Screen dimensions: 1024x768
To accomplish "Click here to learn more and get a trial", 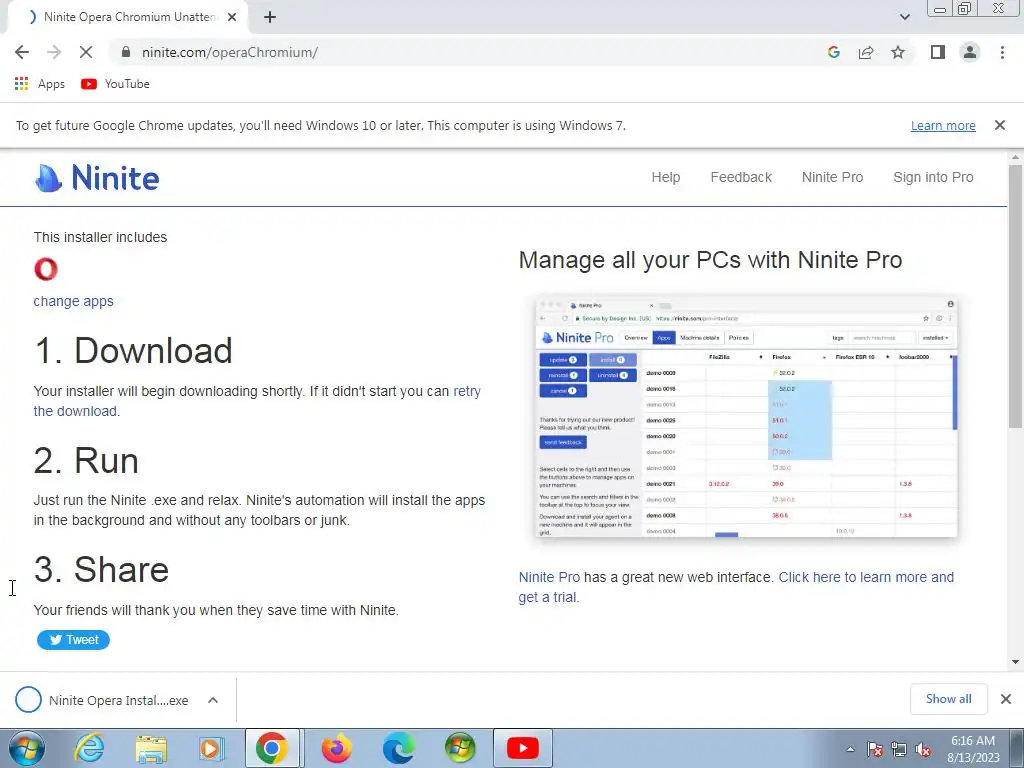I will tap(736, 587).
